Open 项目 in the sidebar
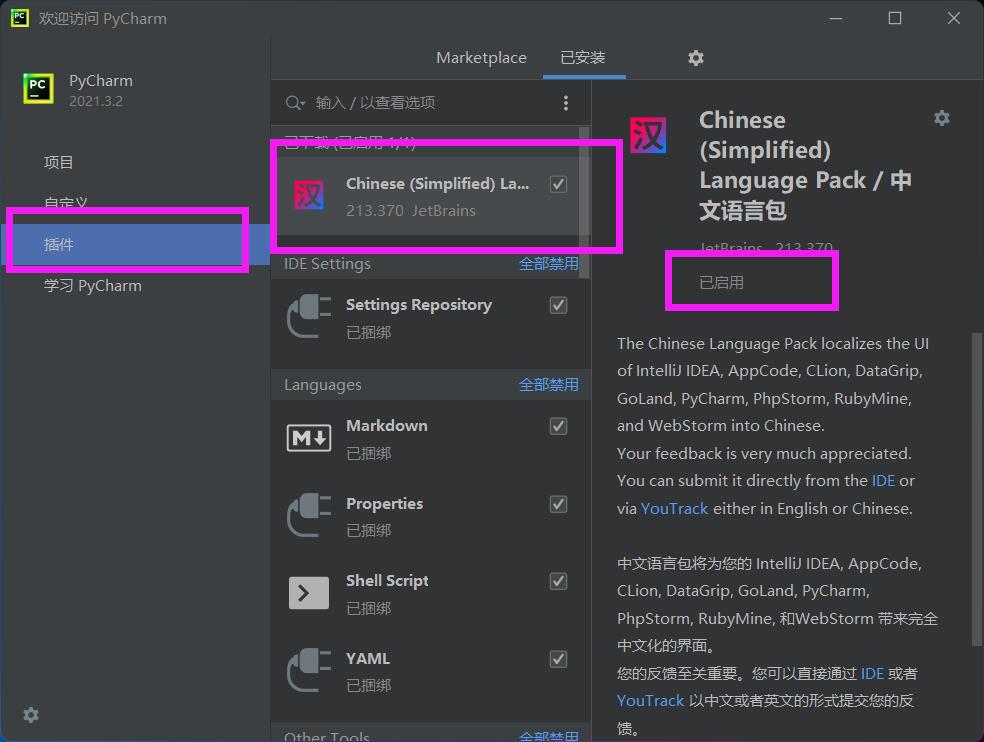984x742 pixels. (58, 163)
